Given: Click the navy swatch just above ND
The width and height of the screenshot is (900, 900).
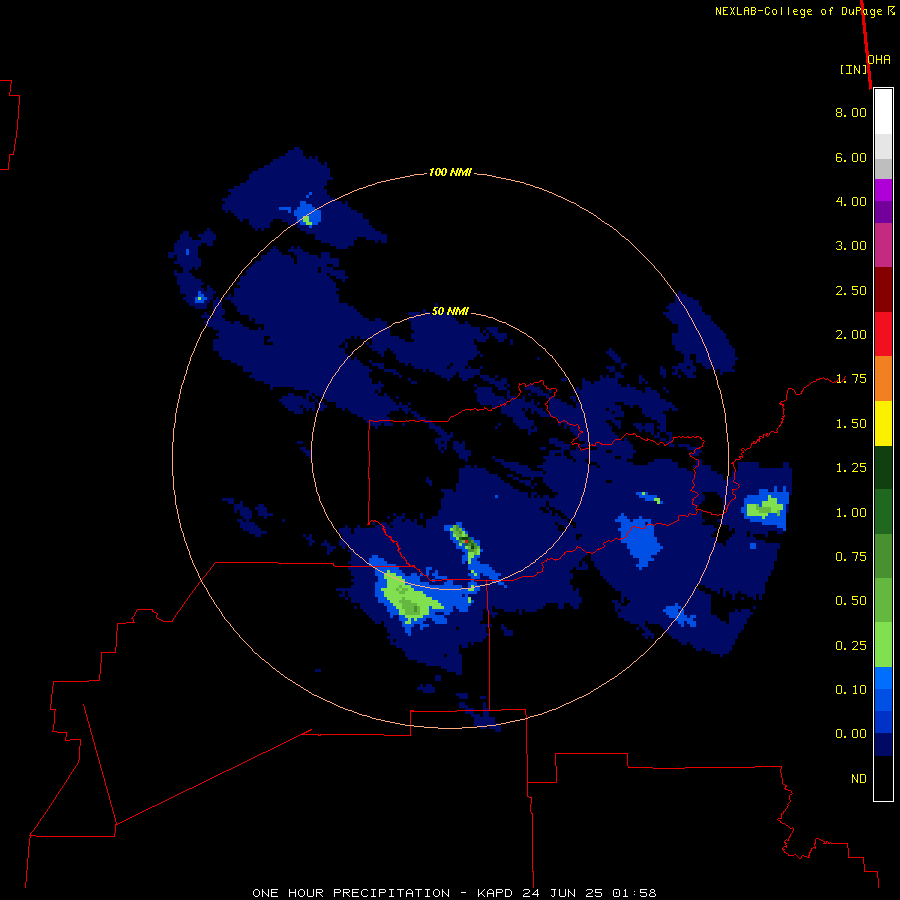Looking at the screenshot, I should tap(883, 745).
